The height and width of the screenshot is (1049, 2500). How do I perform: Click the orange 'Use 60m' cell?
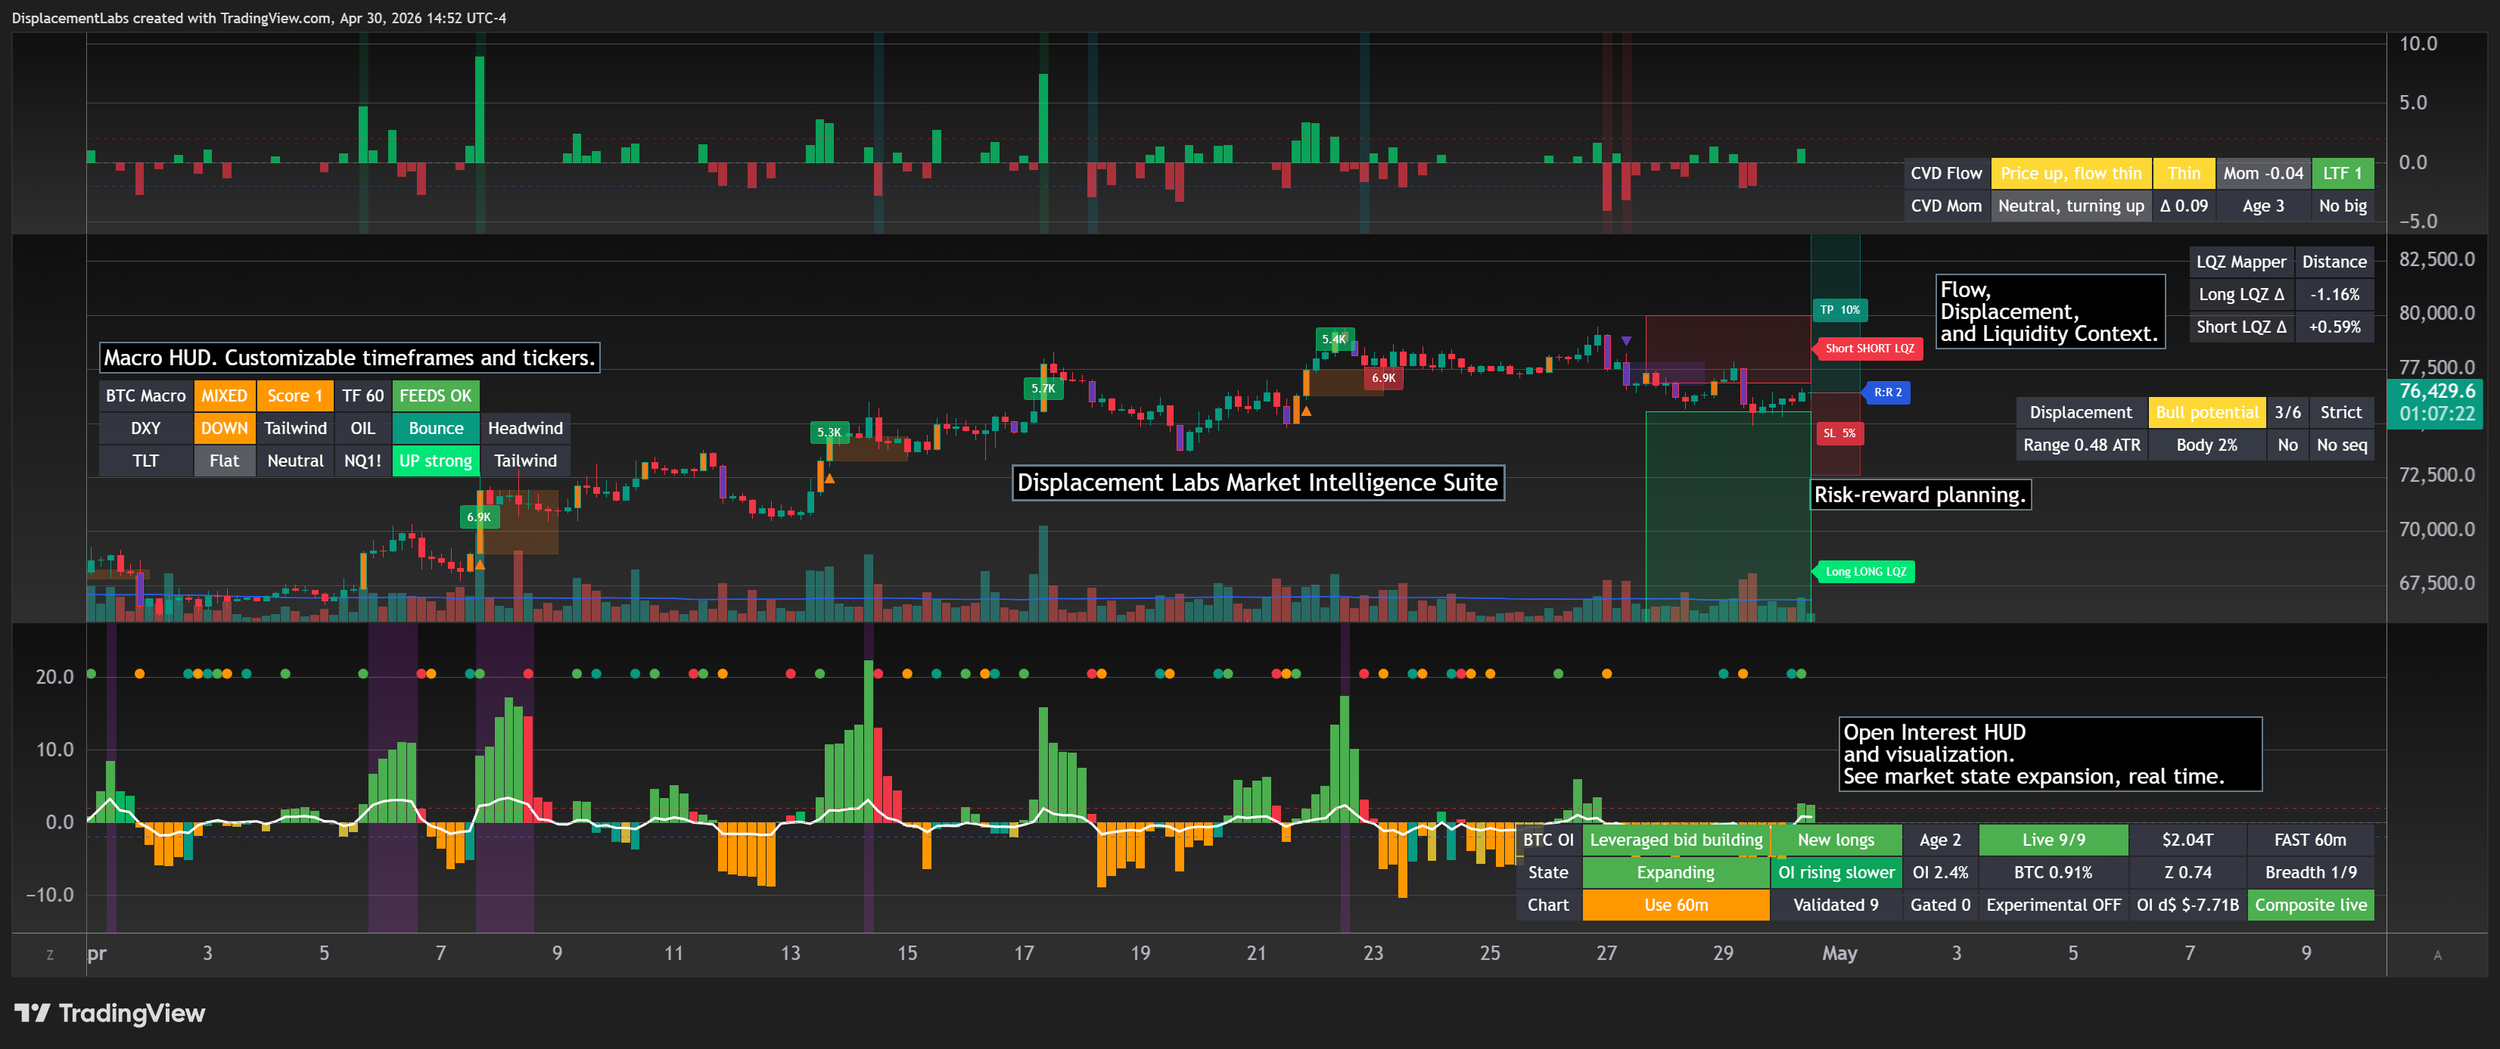(x=1676, y=905)
